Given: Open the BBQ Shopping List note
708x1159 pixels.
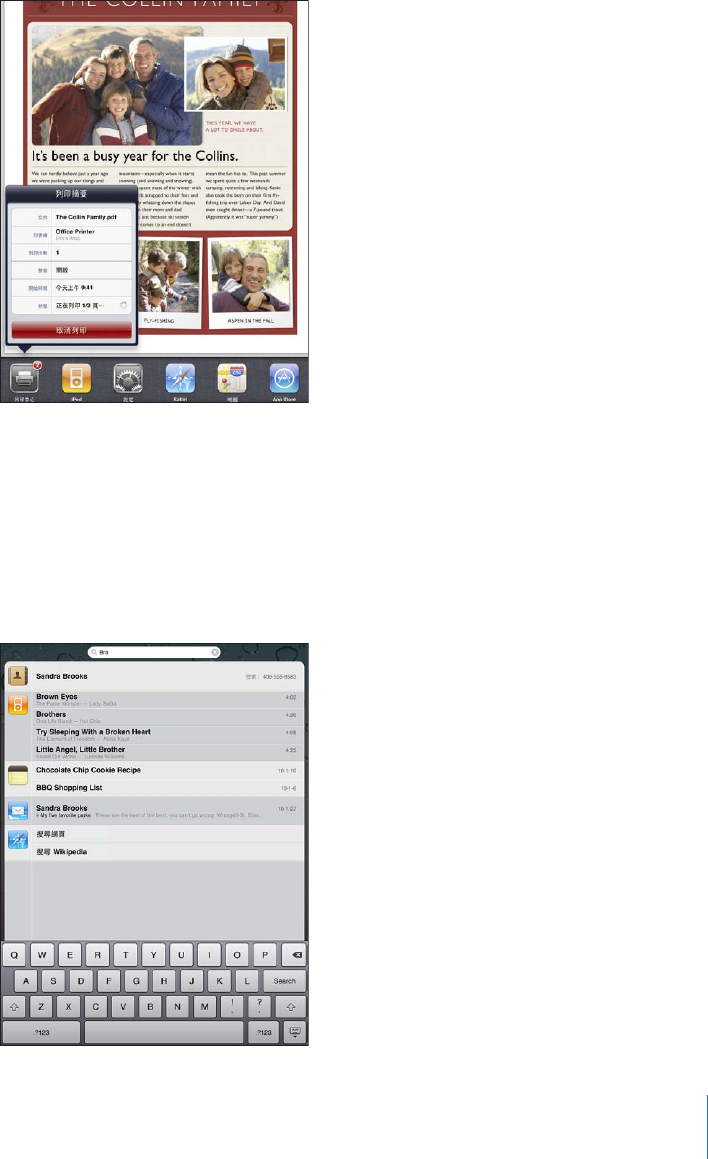Looking at the screenshot, I should 168,788.
